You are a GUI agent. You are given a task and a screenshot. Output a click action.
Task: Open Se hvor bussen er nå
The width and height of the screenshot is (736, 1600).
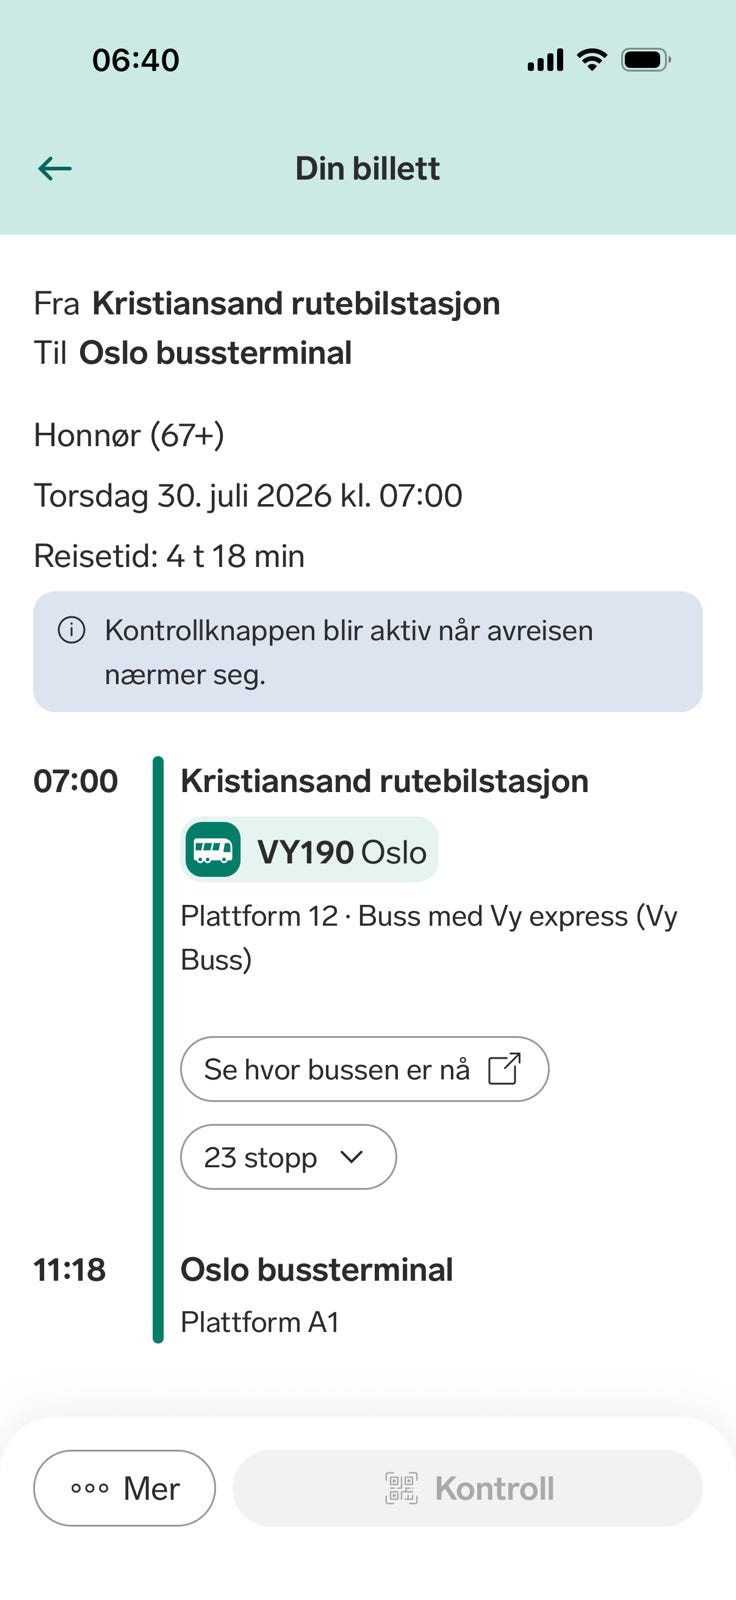364,1069
